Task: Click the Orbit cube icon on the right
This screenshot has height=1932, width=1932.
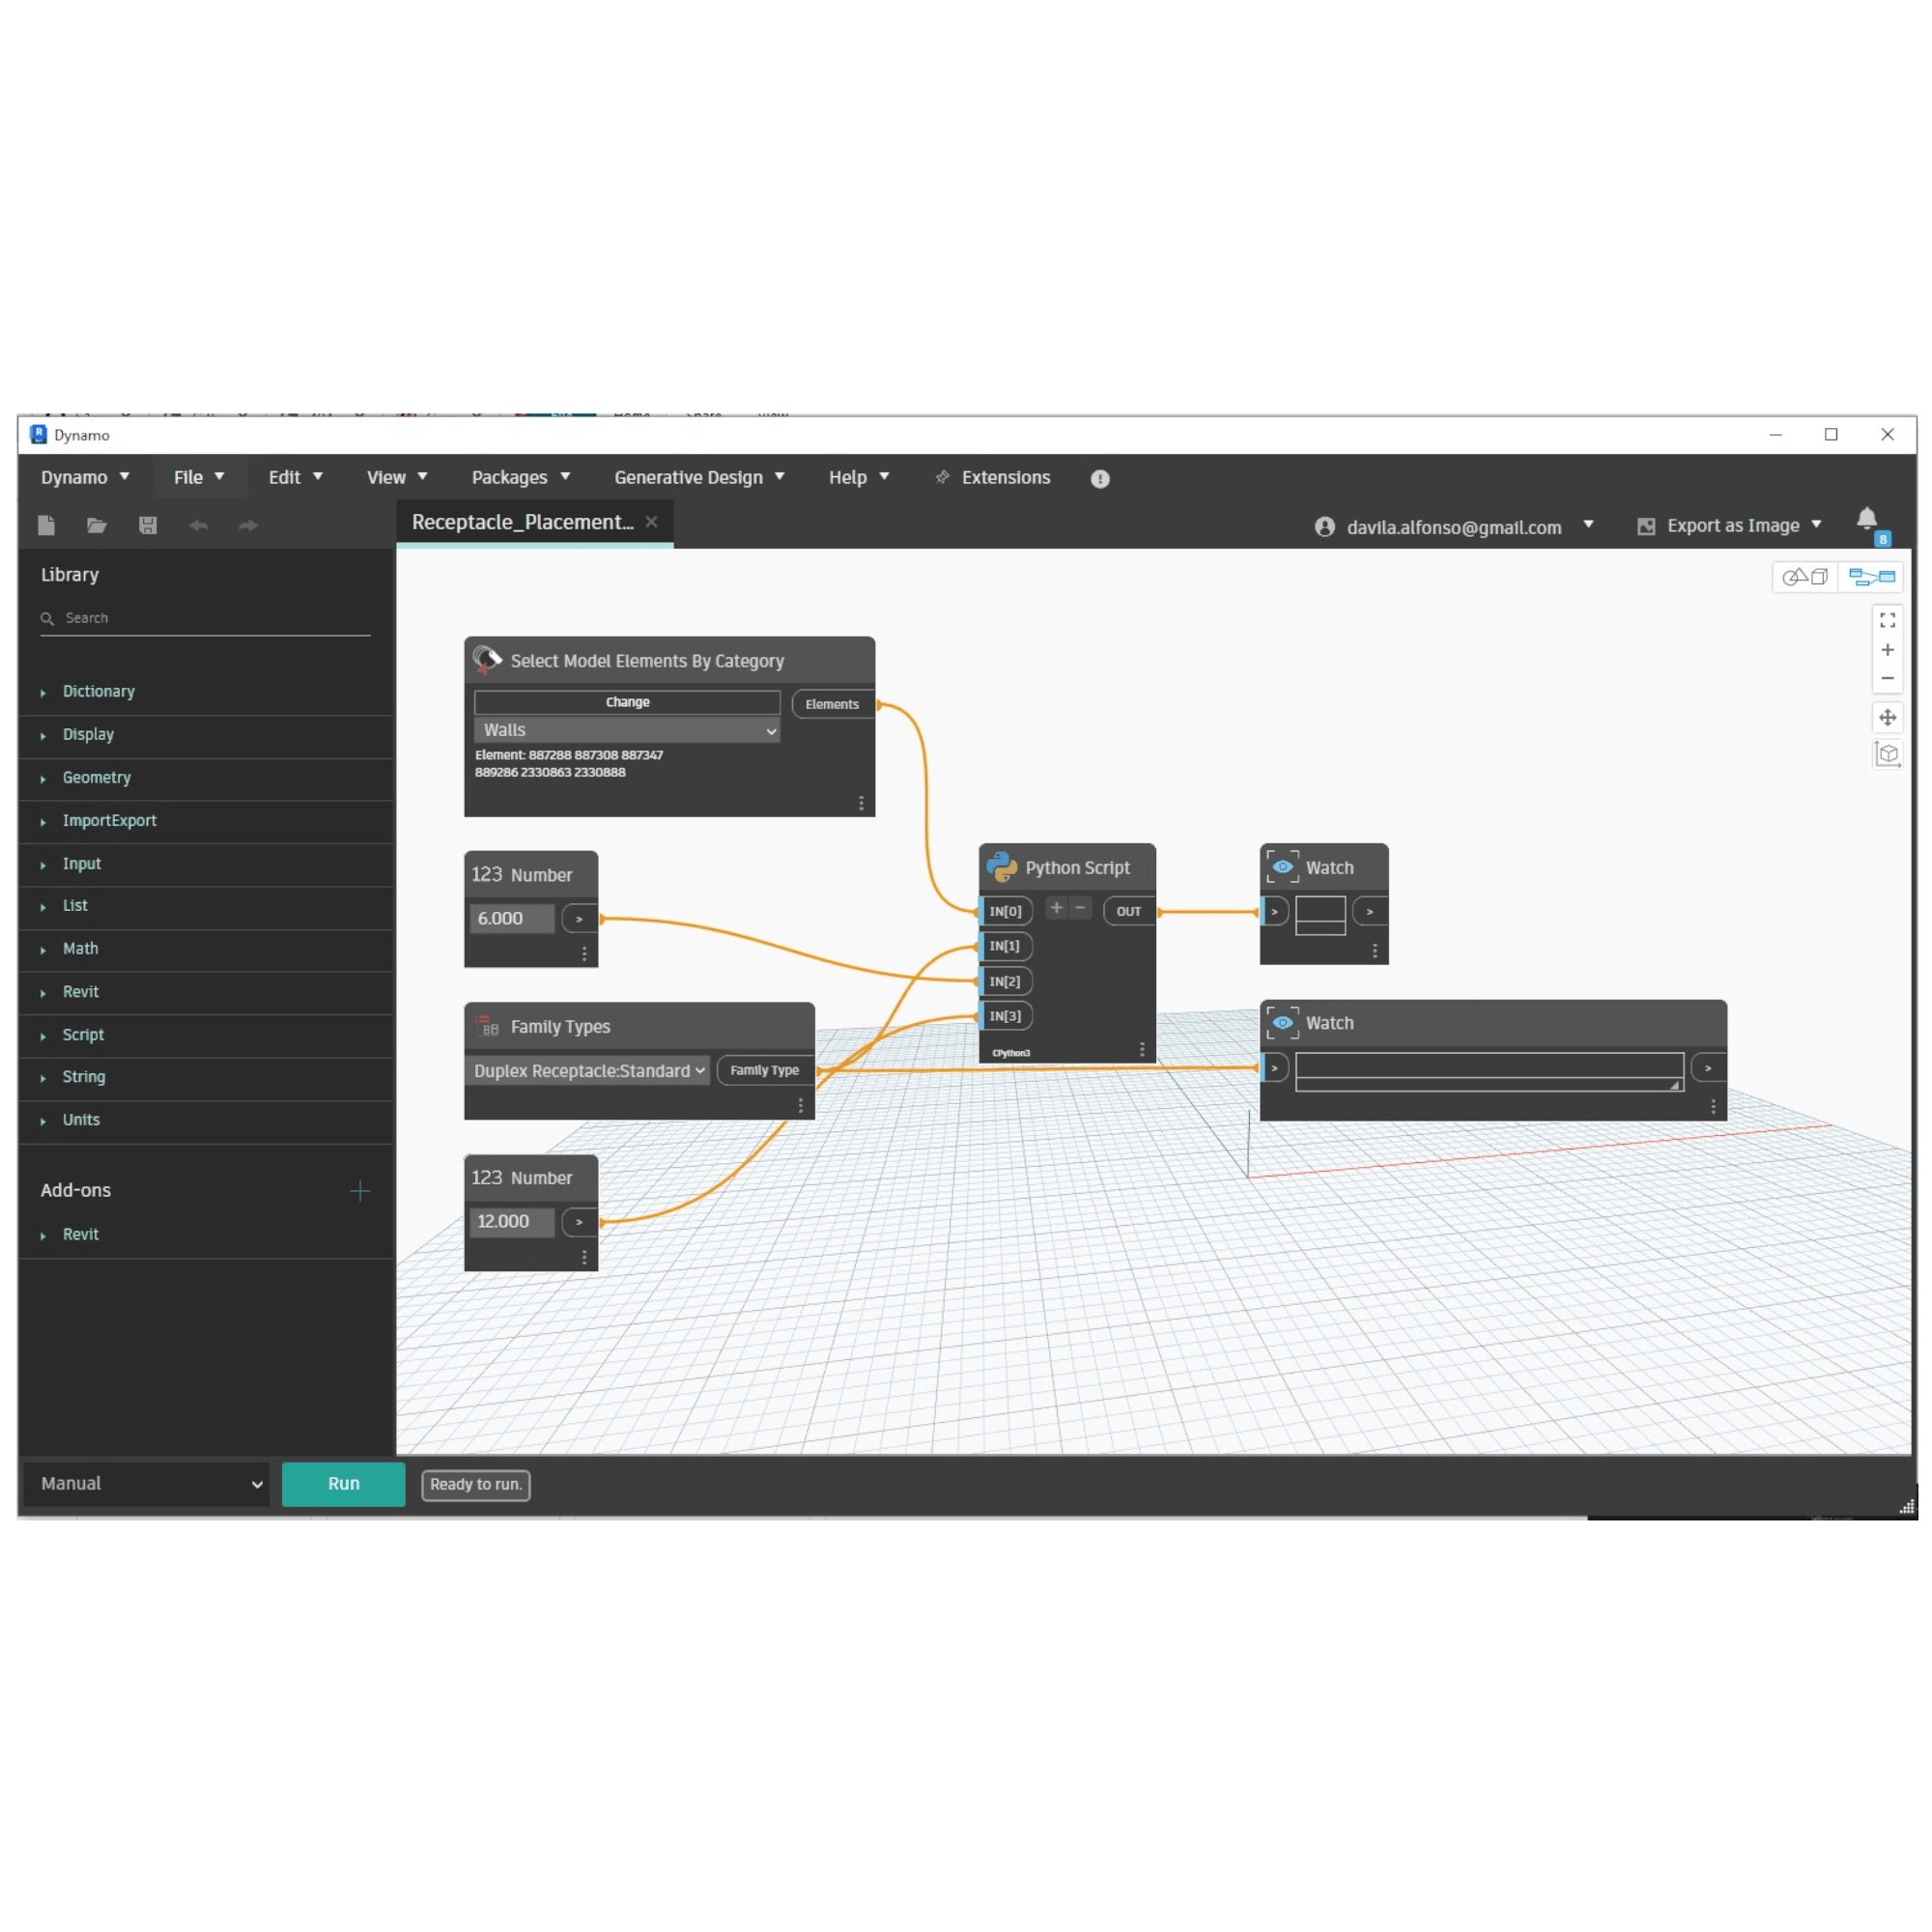Action: click(x=1888, y=754)
